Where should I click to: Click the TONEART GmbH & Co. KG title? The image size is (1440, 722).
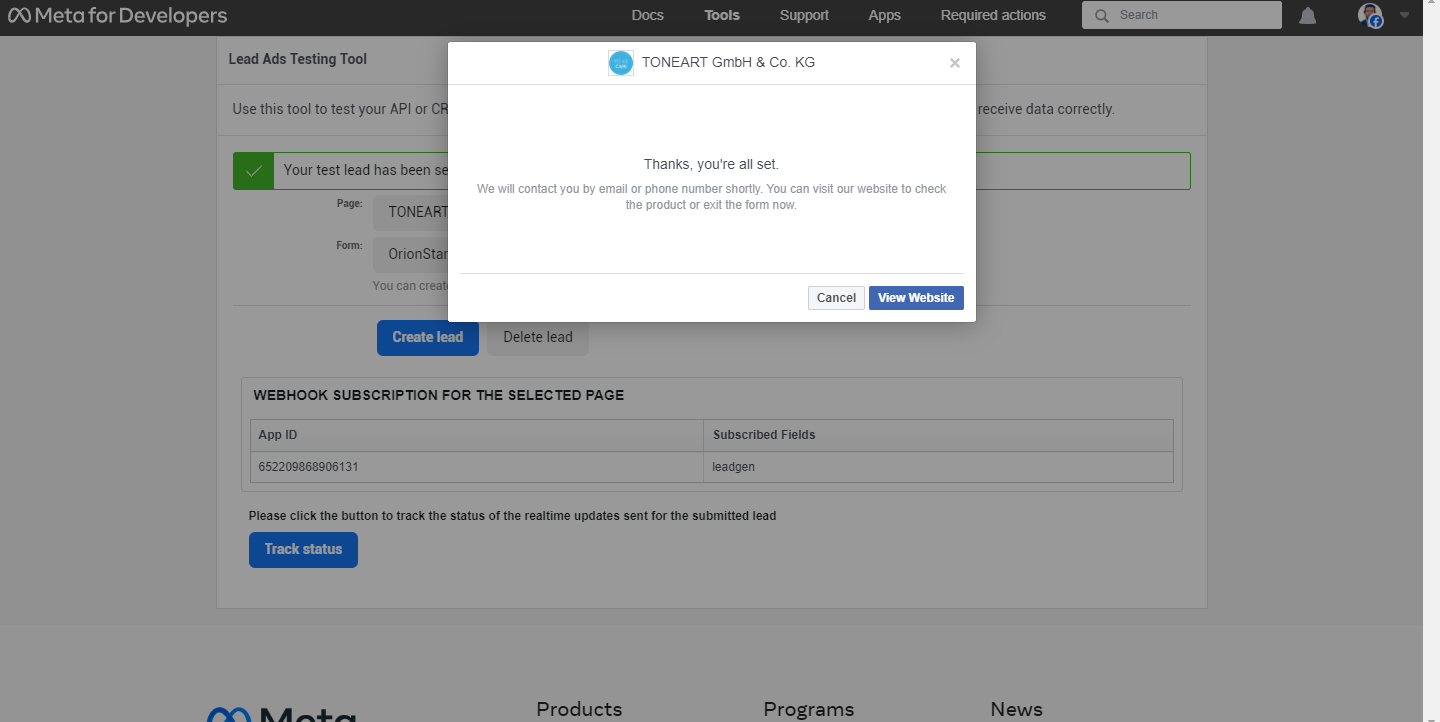pyautogui.click(x=728, y=62)
